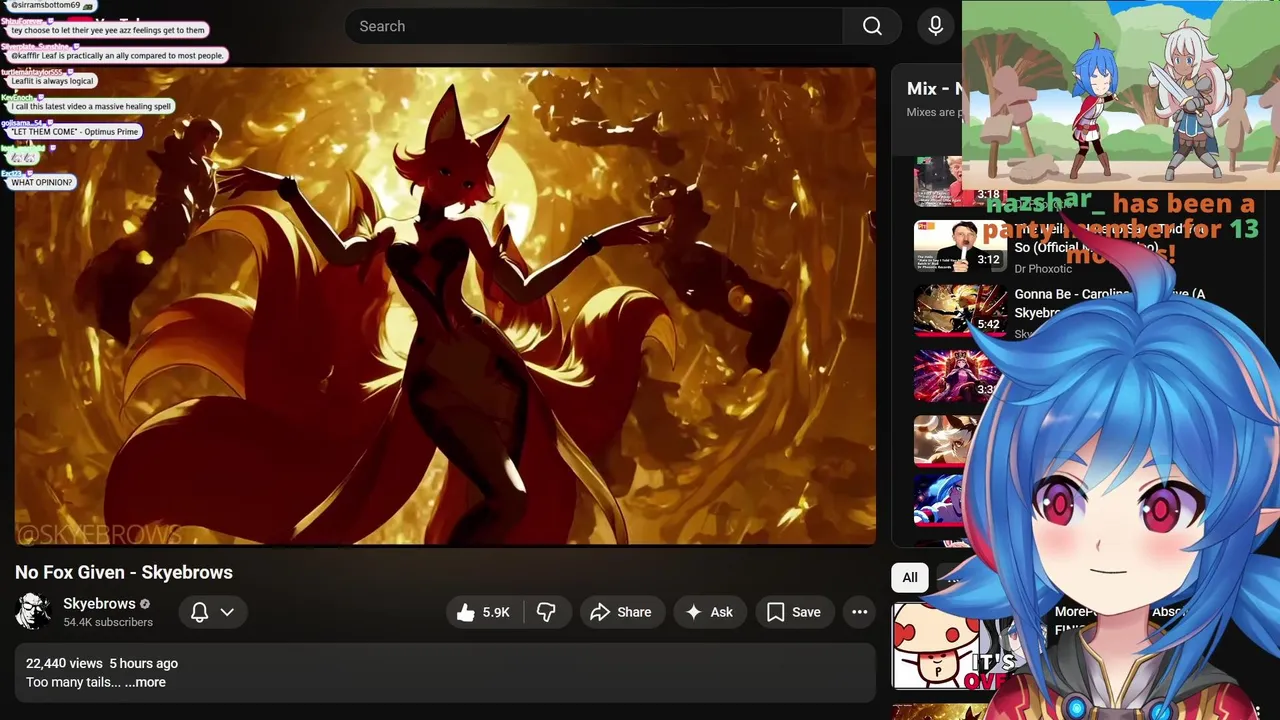Share the No Fox Given video
Screen dimensions: 1280x720
[621, 612]
